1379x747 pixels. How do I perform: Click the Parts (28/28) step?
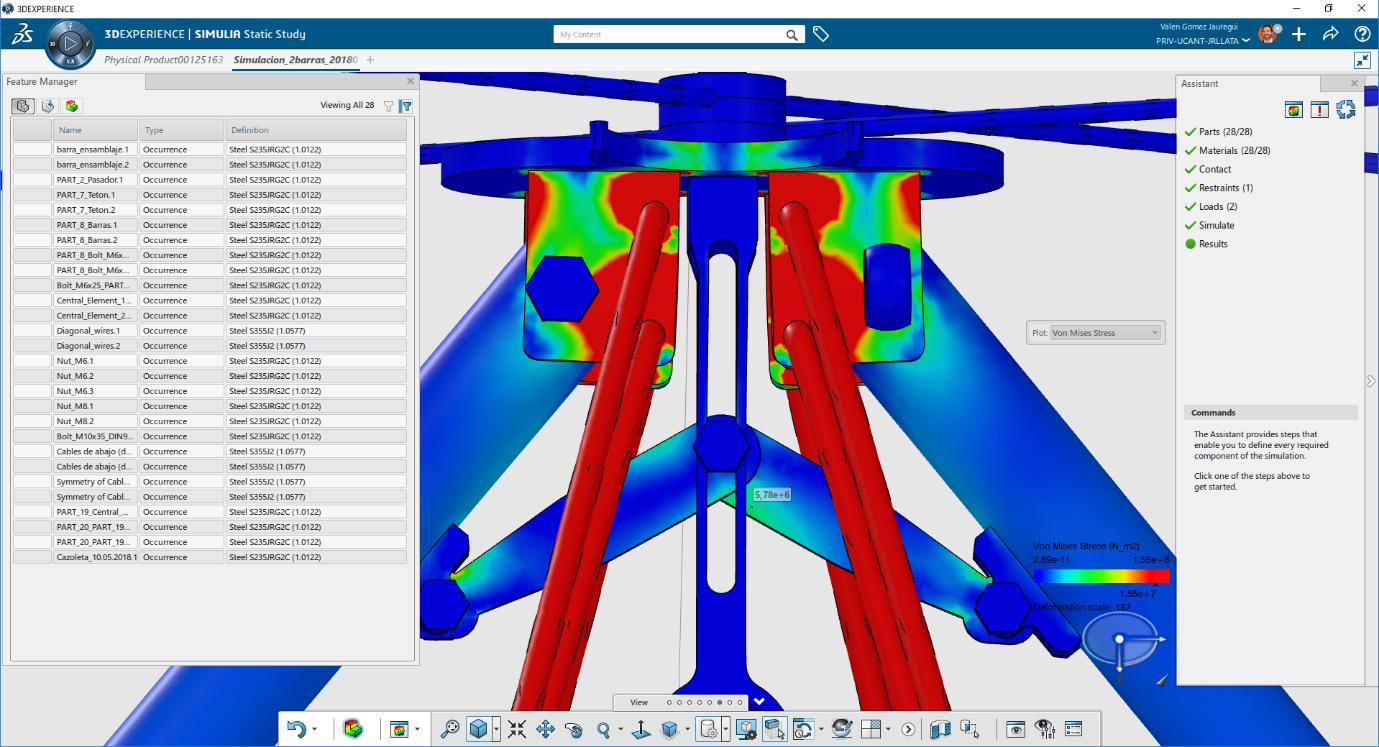point(1225,132)
